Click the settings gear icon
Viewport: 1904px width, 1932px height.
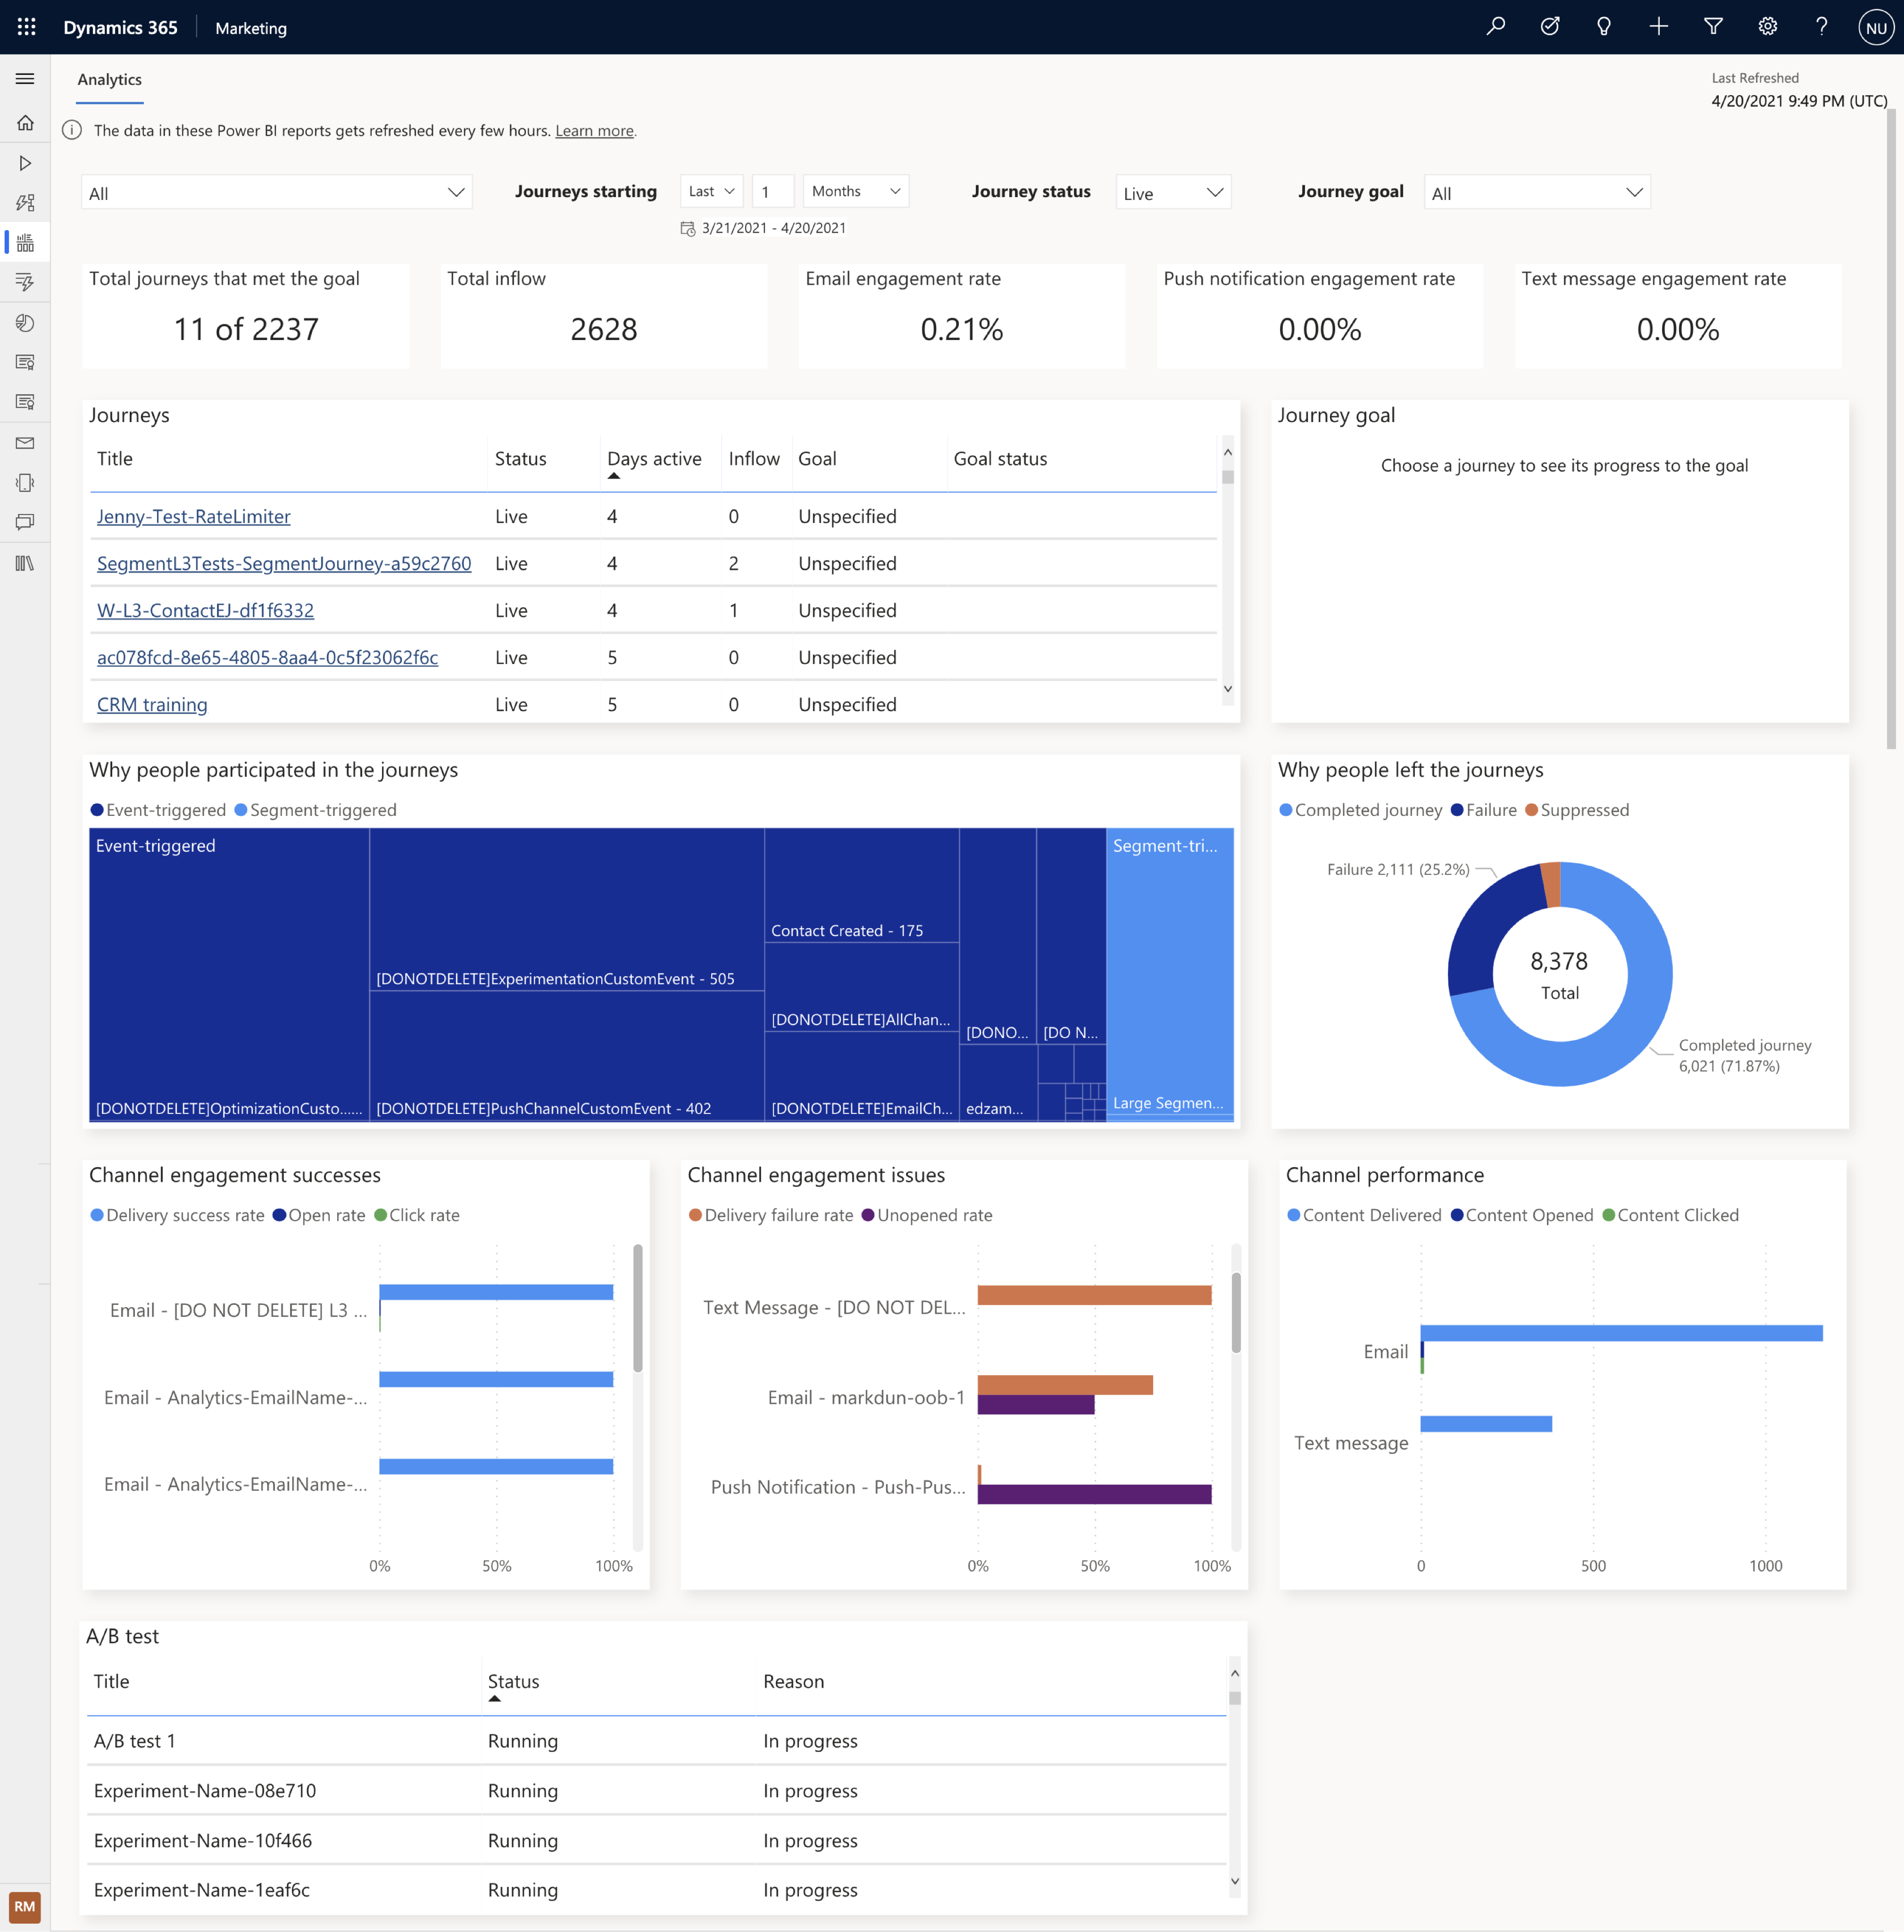[1767, 27]
